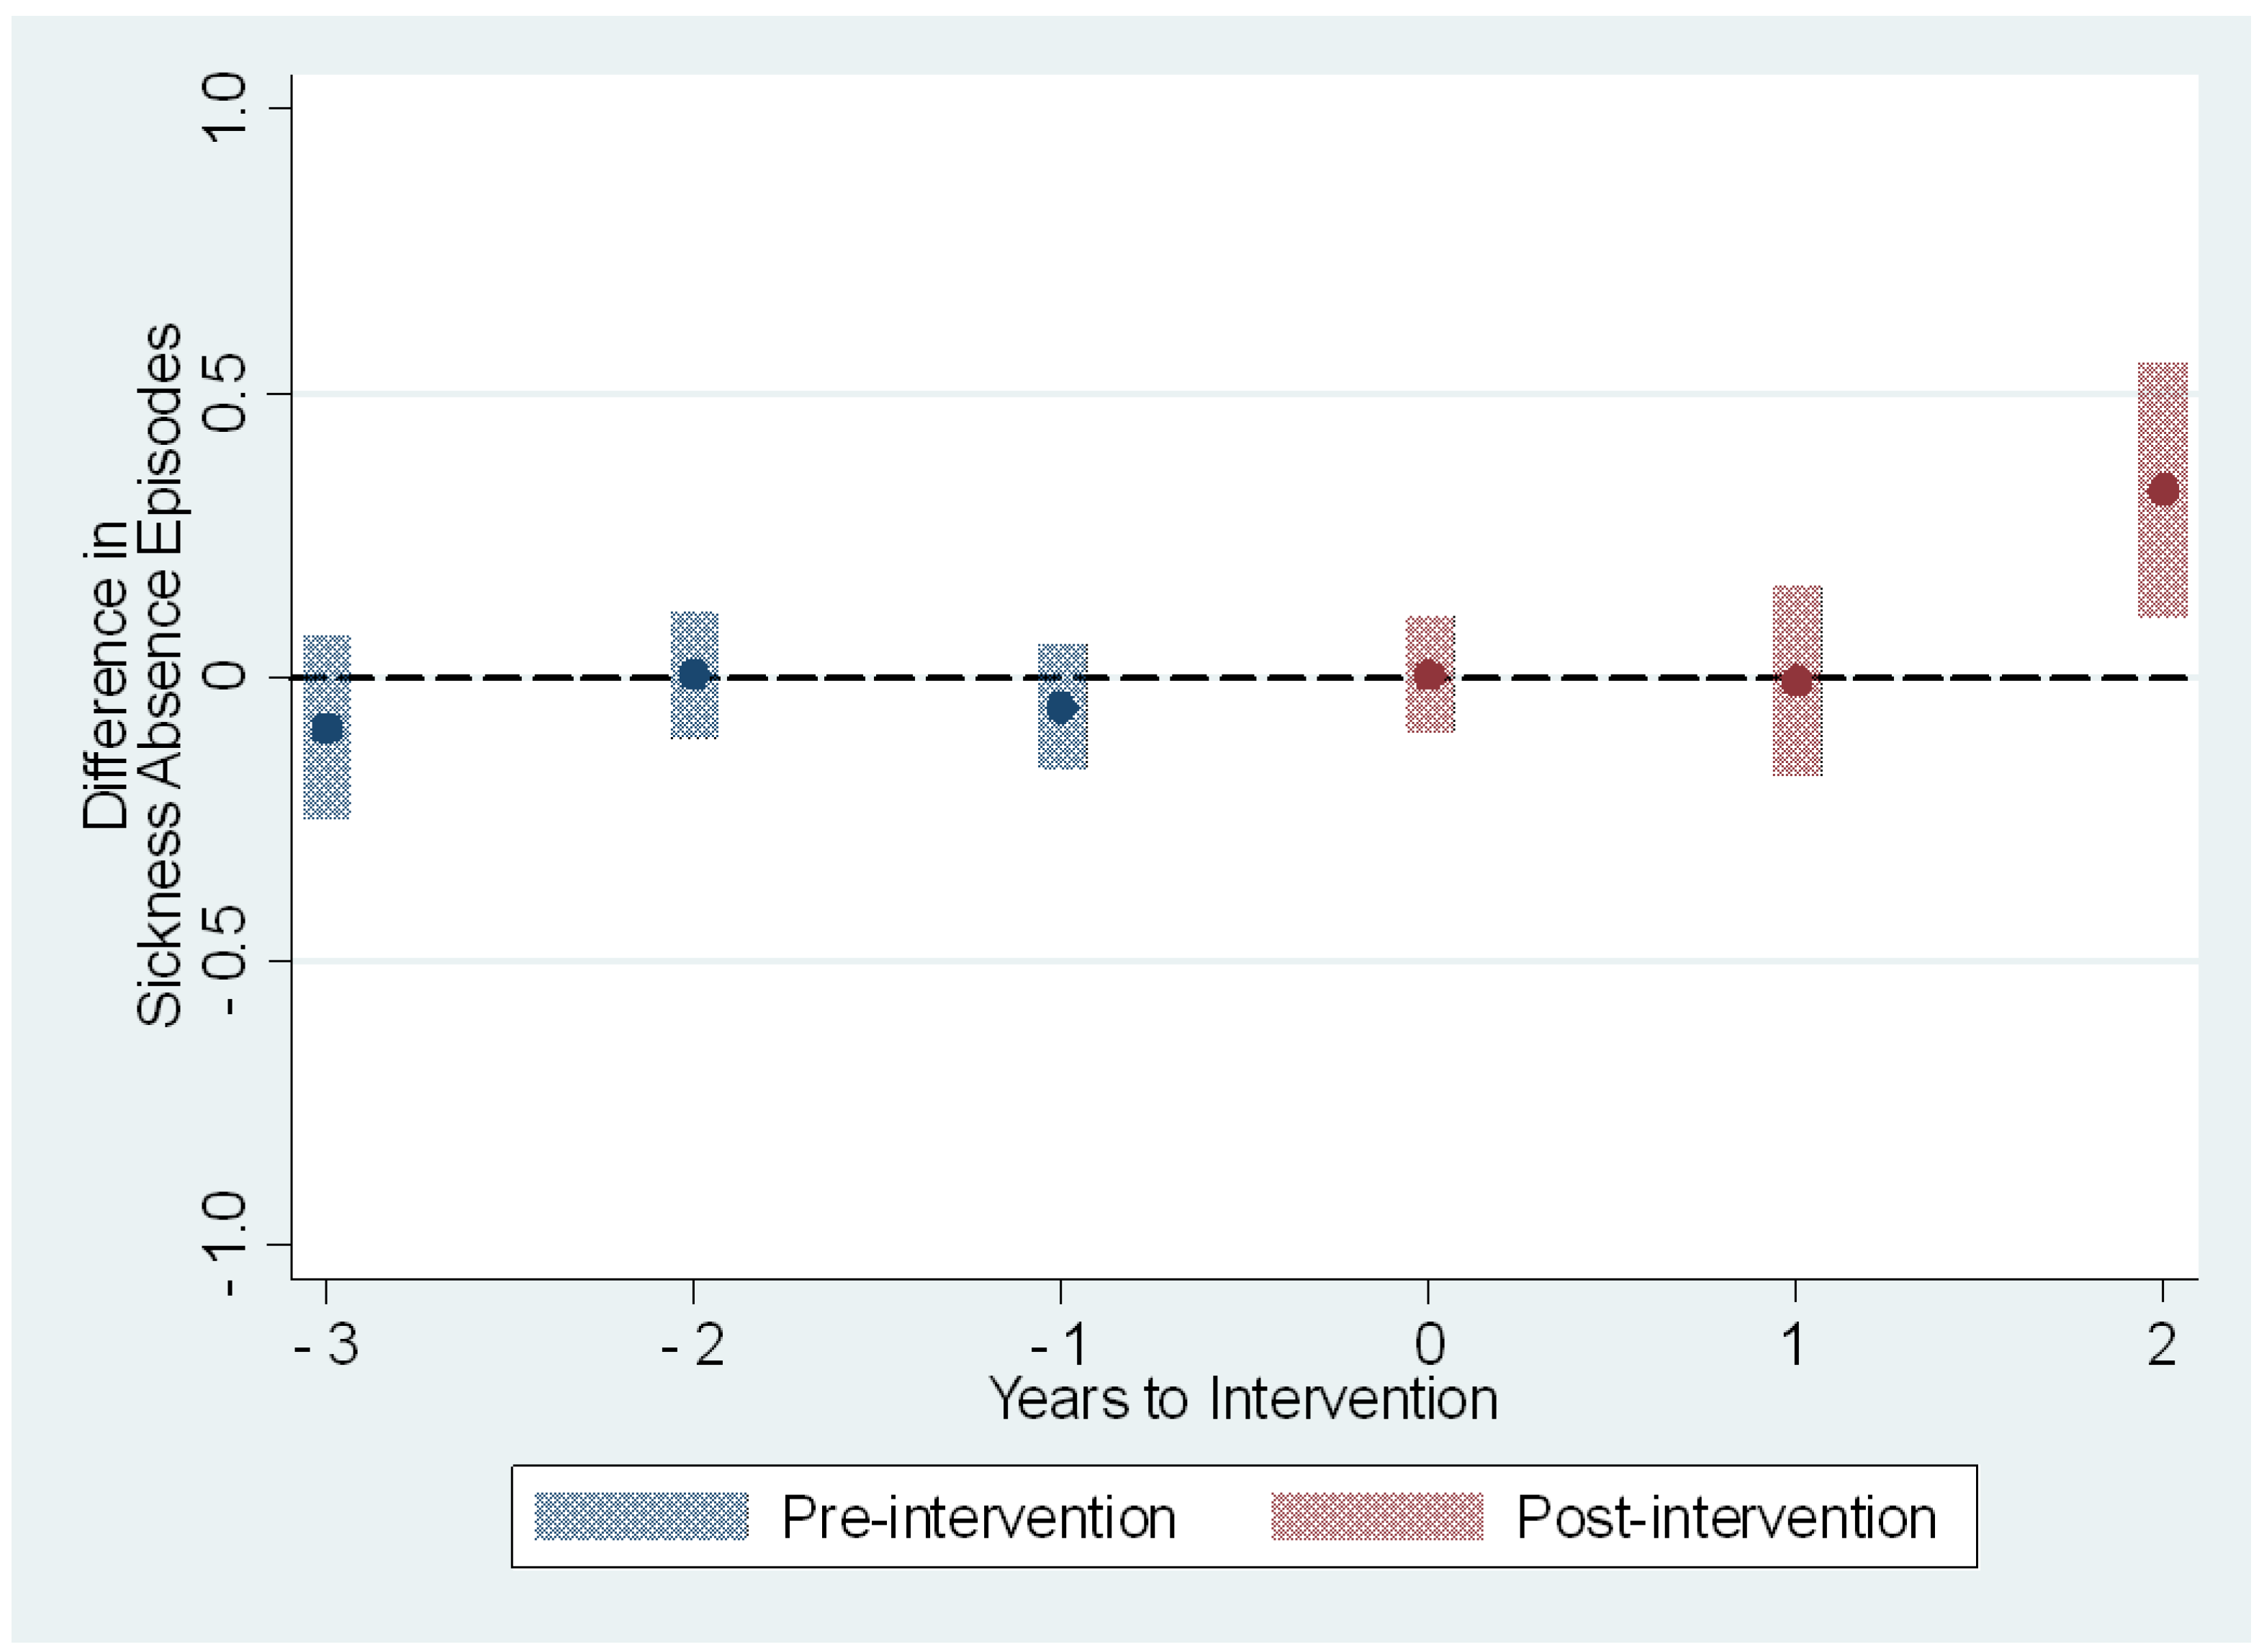Viewport: 2264px width, 1652px height.
Task: Click the Difference in Sickness Absence Episodes title
Action: pyautogui.click(x=132, y=675)
